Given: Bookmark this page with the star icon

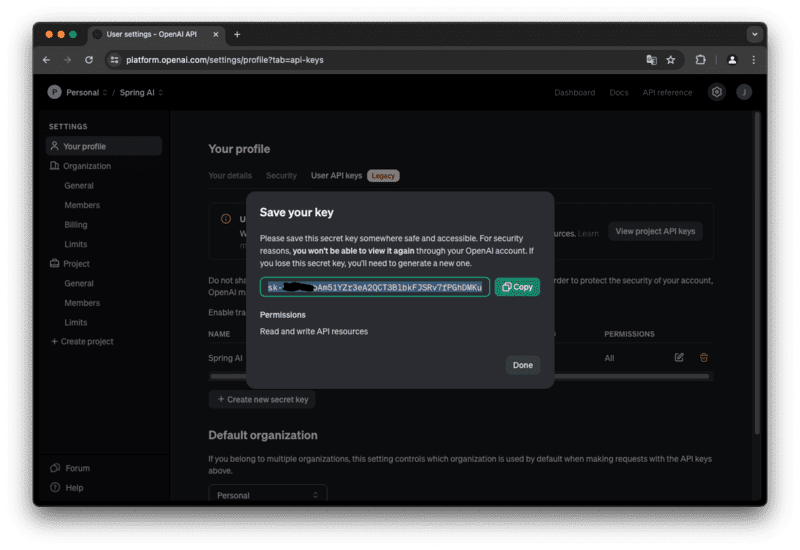Looking at the screenshot, I should click(671, 60).
